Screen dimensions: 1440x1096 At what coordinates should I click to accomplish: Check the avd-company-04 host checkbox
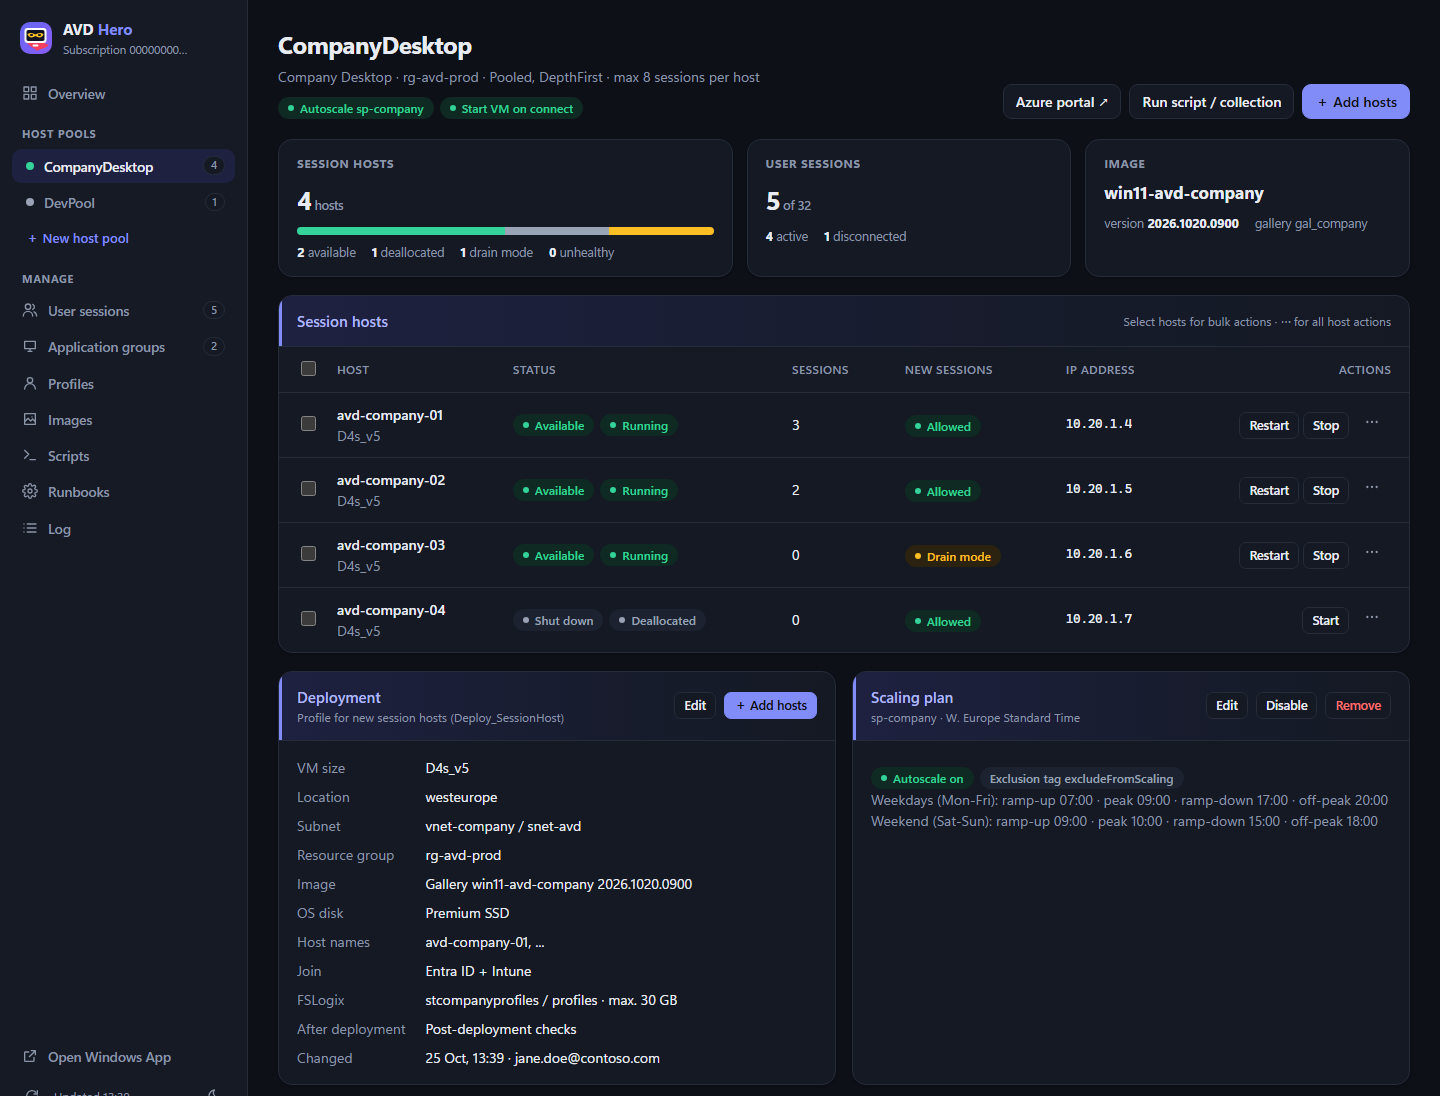tap(309, 619)
